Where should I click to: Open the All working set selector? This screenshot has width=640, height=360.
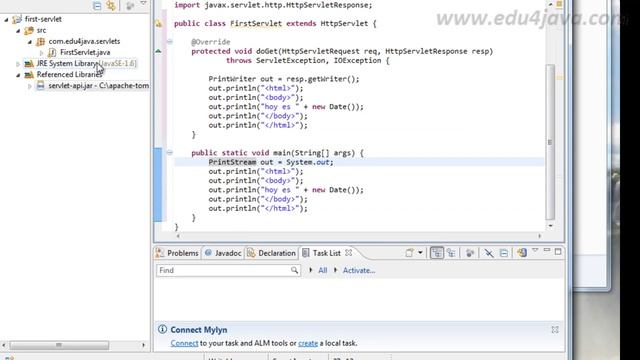tap(322, 270)
